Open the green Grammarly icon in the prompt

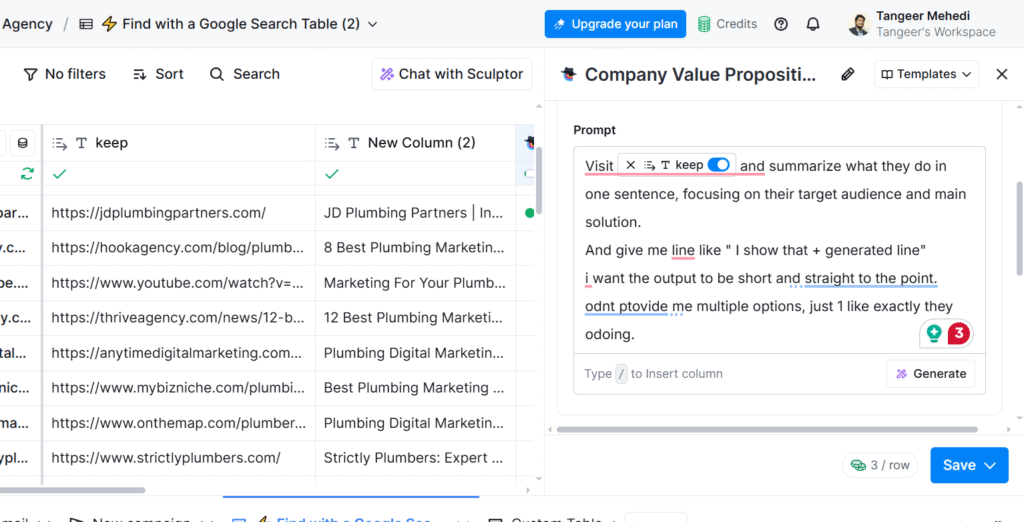(x=934, y=333)
